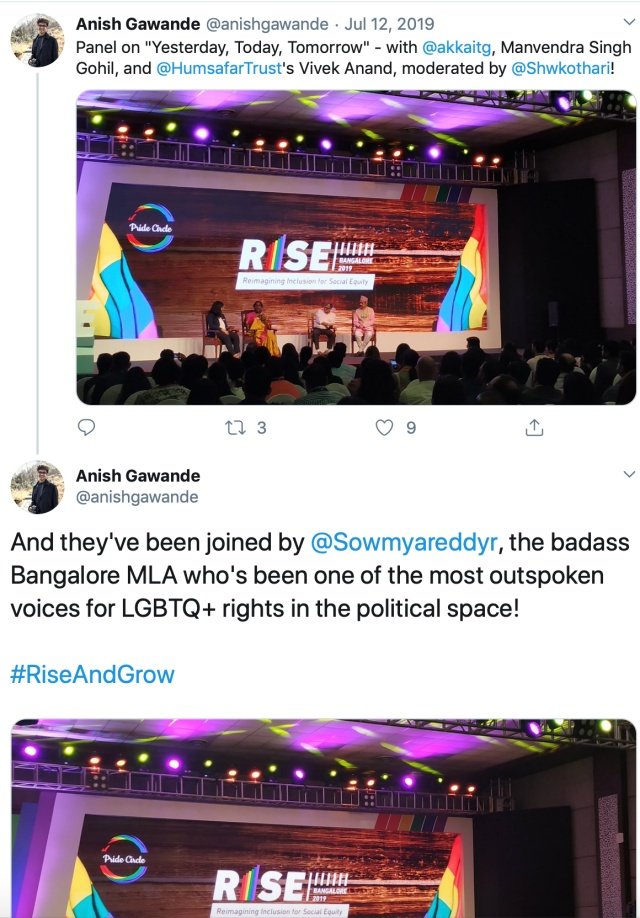Retweet the panel tweet
This screenshot has height=918, width=640.
click(x=234, y=427)
